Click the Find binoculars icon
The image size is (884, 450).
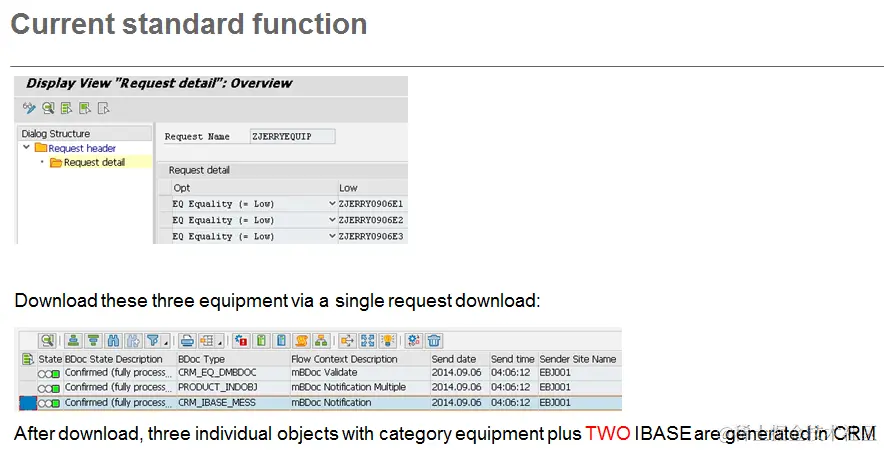click(x=113, y=341)
